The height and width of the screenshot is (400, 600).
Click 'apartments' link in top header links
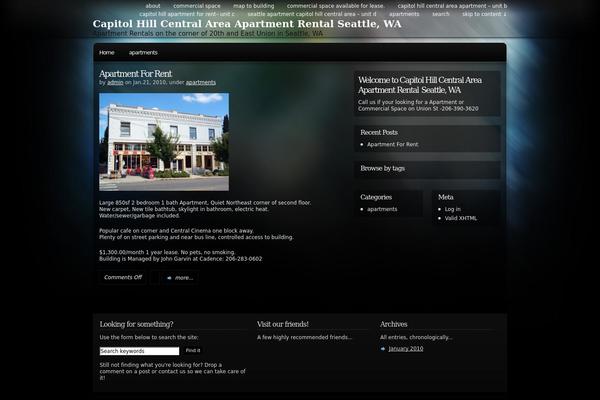coord(404,14)
